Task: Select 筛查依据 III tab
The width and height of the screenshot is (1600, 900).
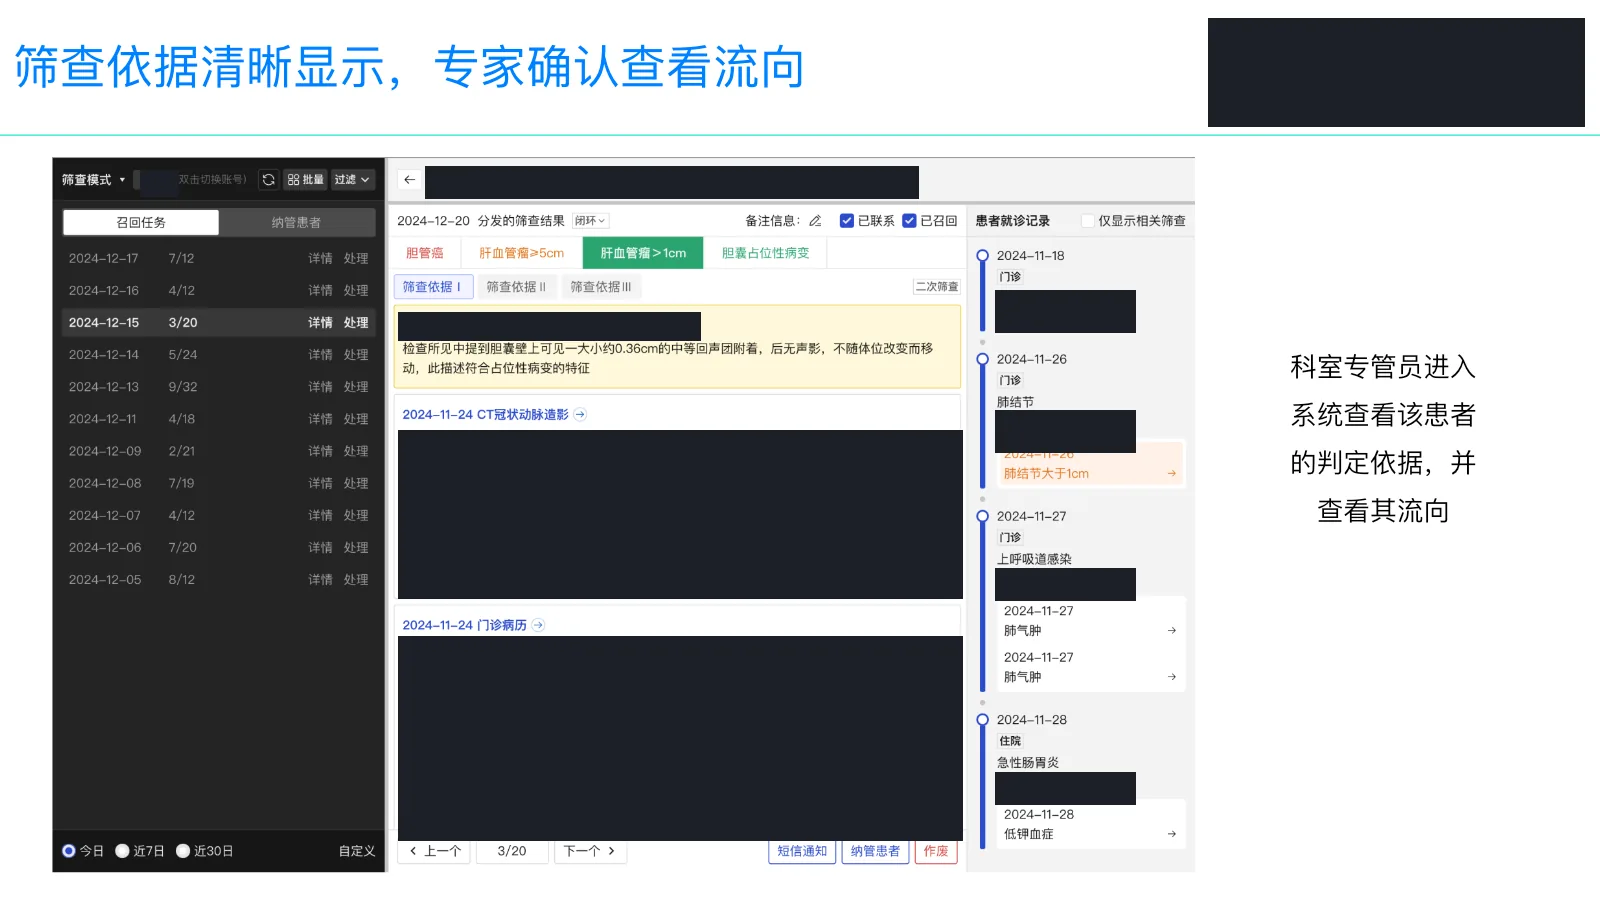Action: click(601, 287)
